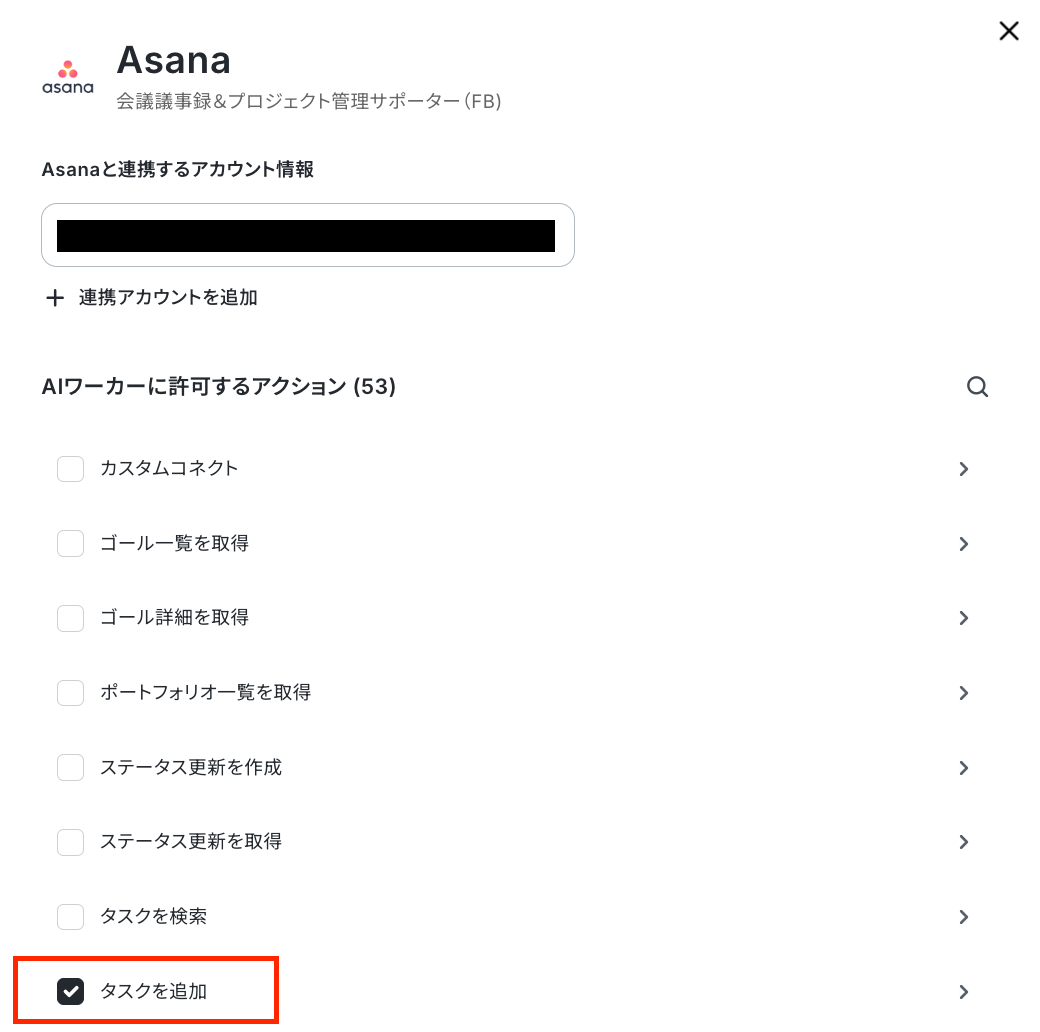Enable the ゴール一覧を取得 checkbox
This screenshot has height=1032, width=1040.
70,544
